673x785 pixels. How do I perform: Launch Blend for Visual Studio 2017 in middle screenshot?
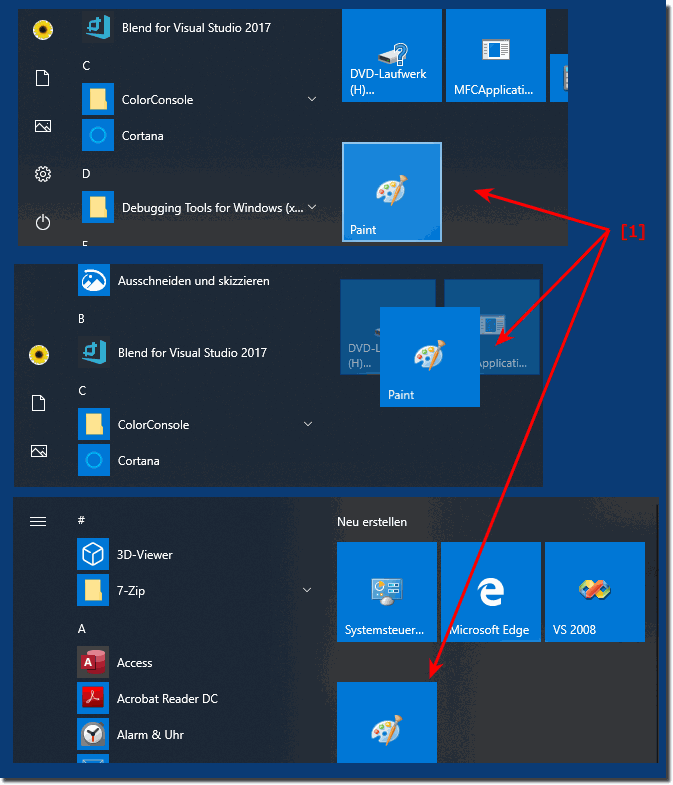174,352
